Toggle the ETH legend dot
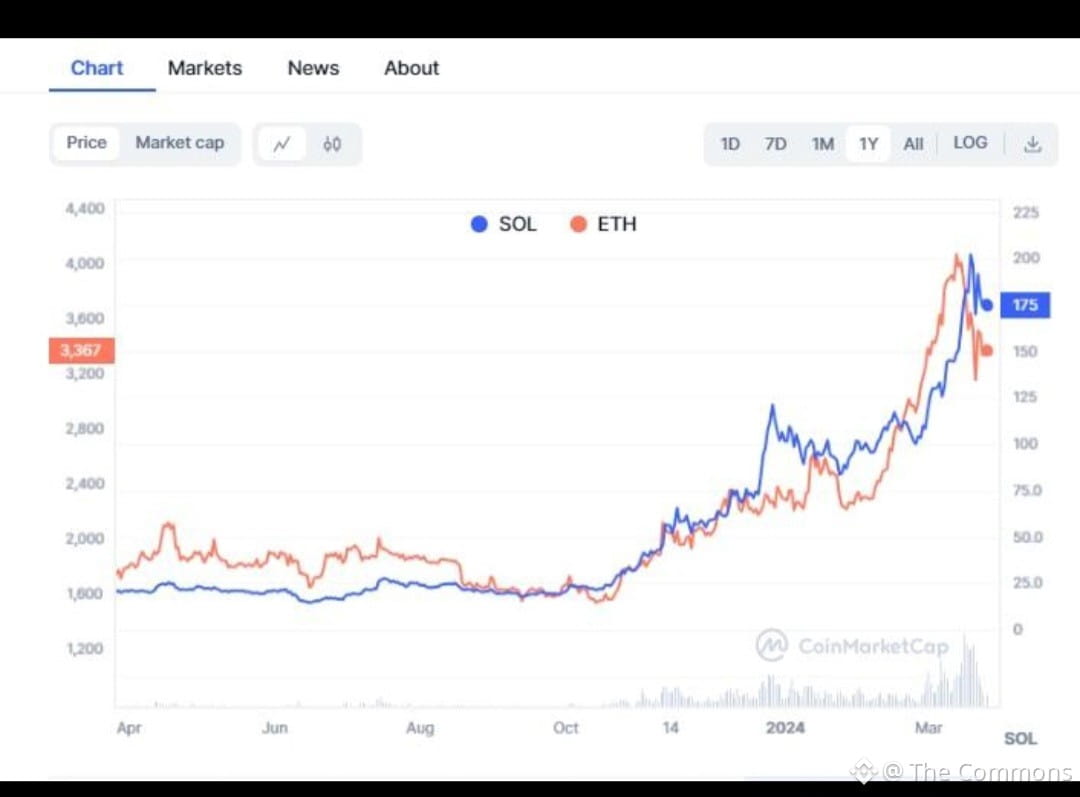This screenshot has width=1080, height=797. pyautogui.click(x=578, y=224)
